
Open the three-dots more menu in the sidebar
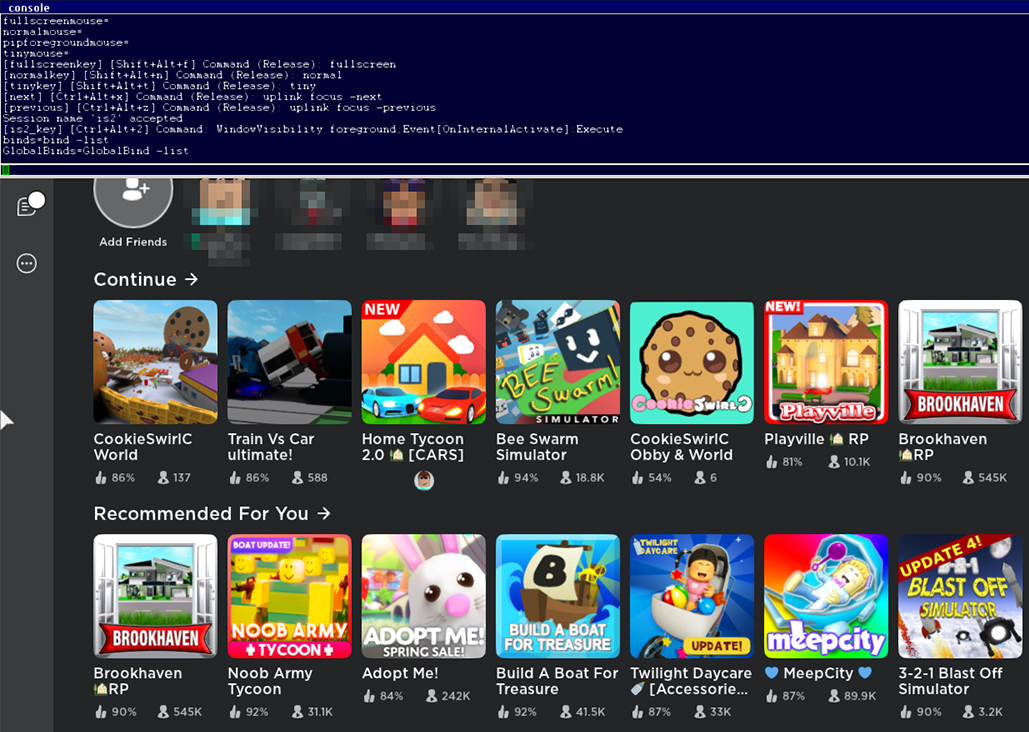tap(26, 263)
